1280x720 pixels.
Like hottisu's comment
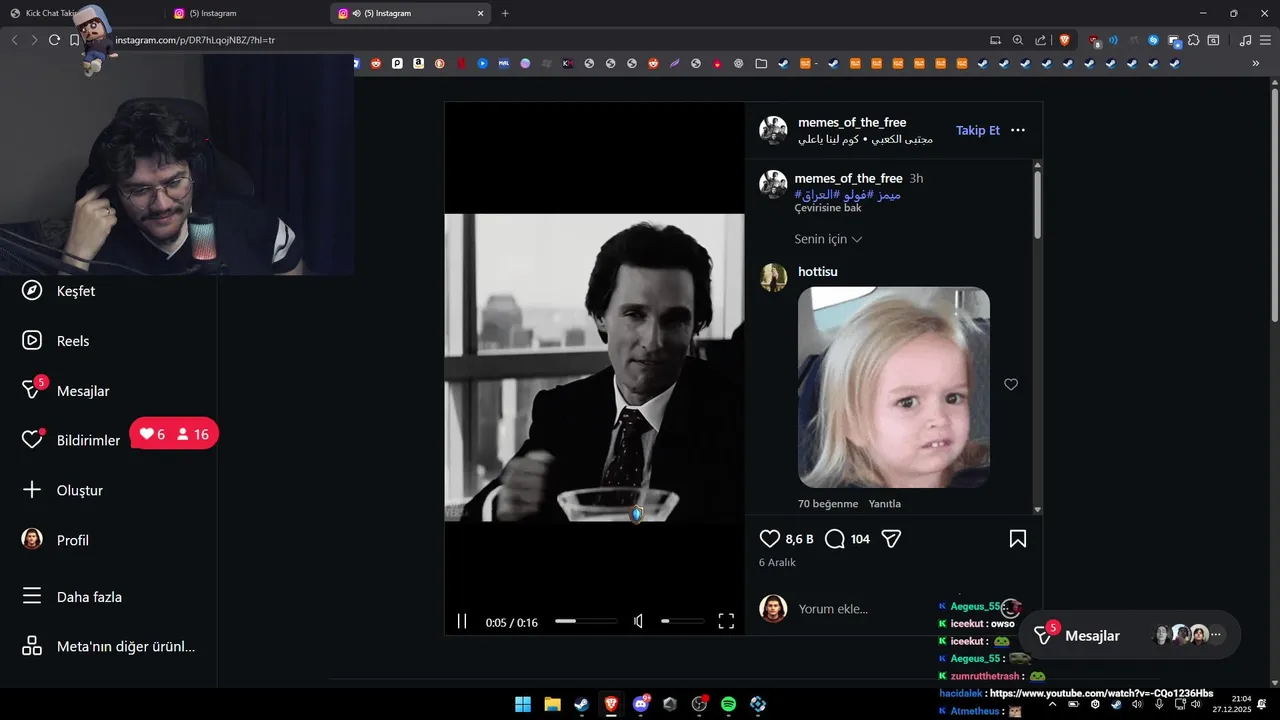pyautogui.click(x=1011, y=385)
